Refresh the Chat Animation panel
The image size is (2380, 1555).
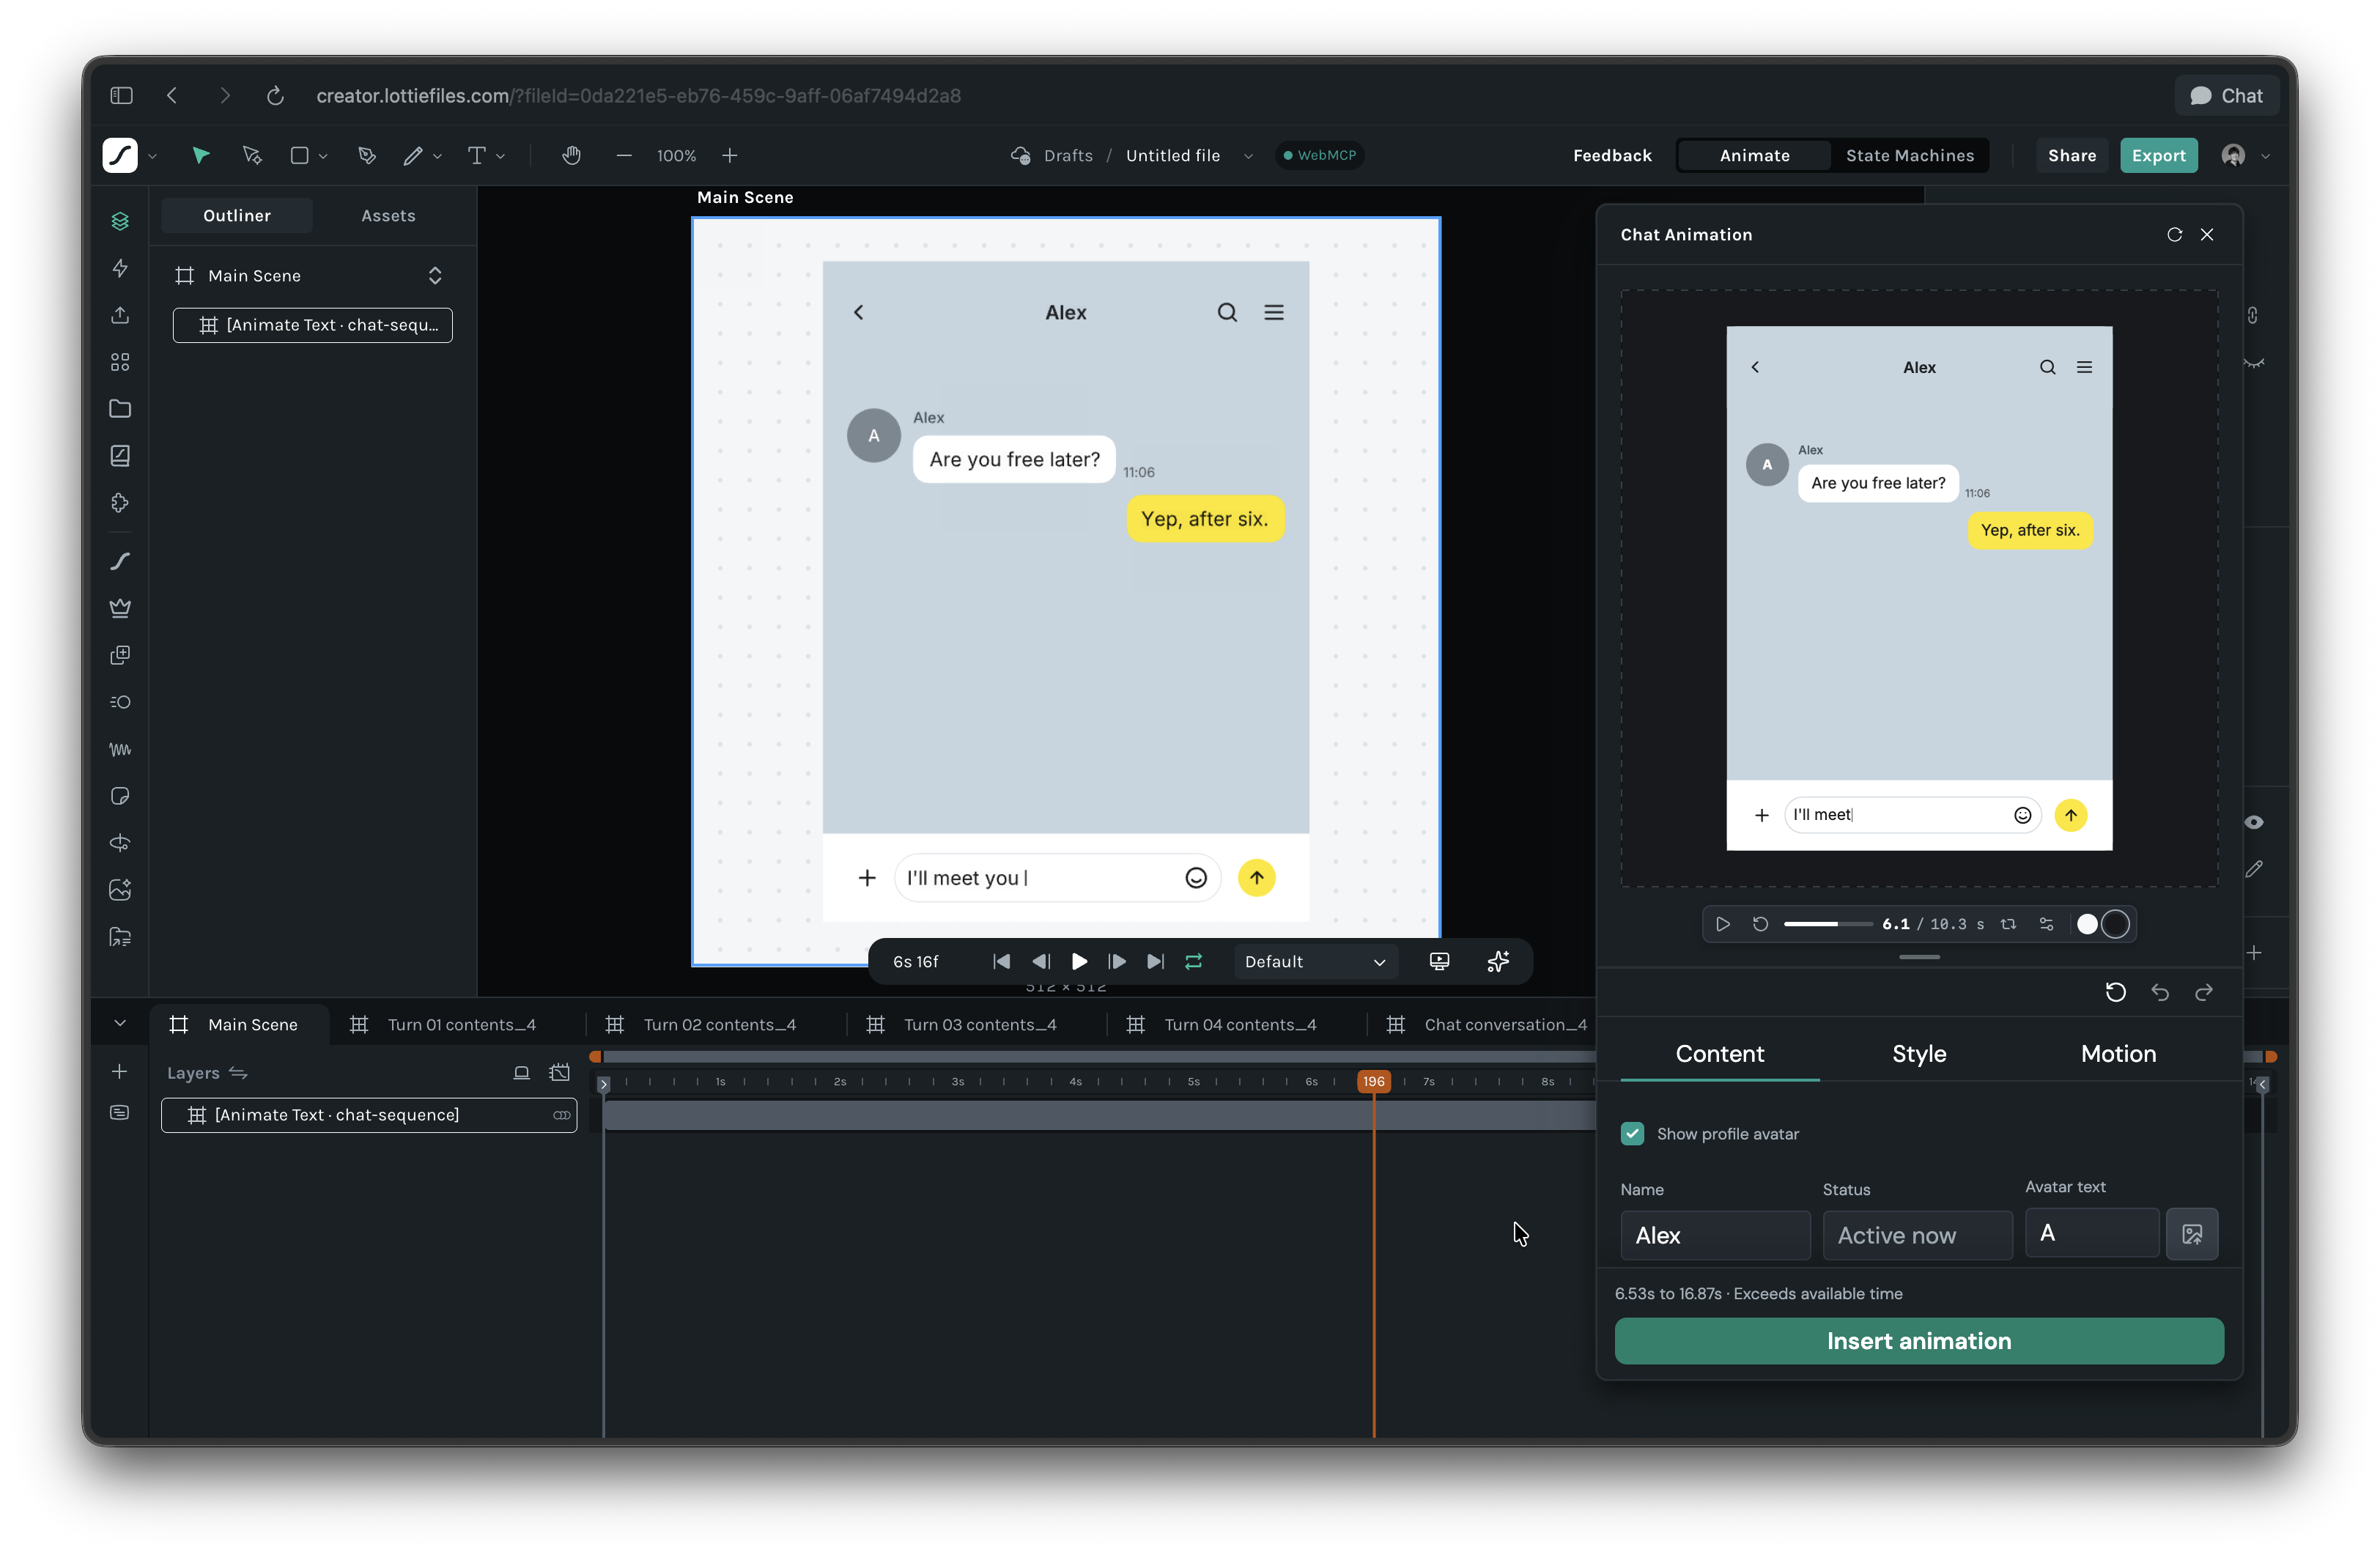click(x=2174, y=234)
